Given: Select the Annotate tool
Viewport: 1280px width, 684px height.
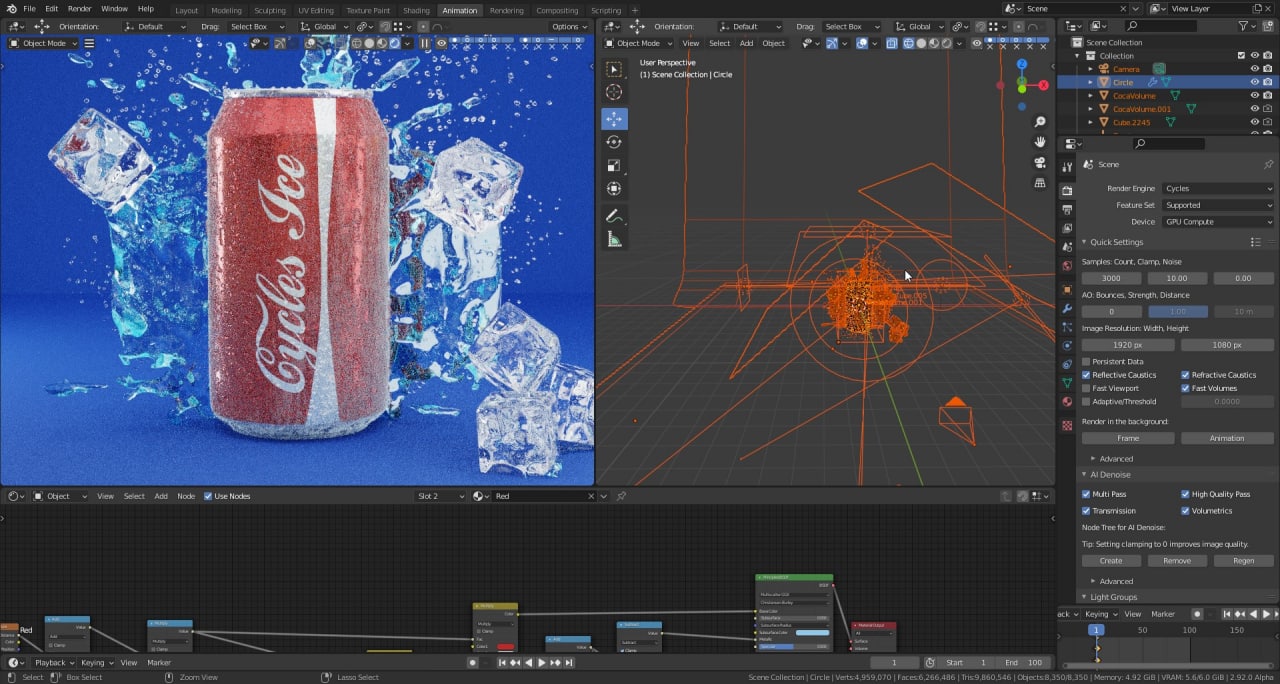Looking at the screenshot, I should [614, 215].
